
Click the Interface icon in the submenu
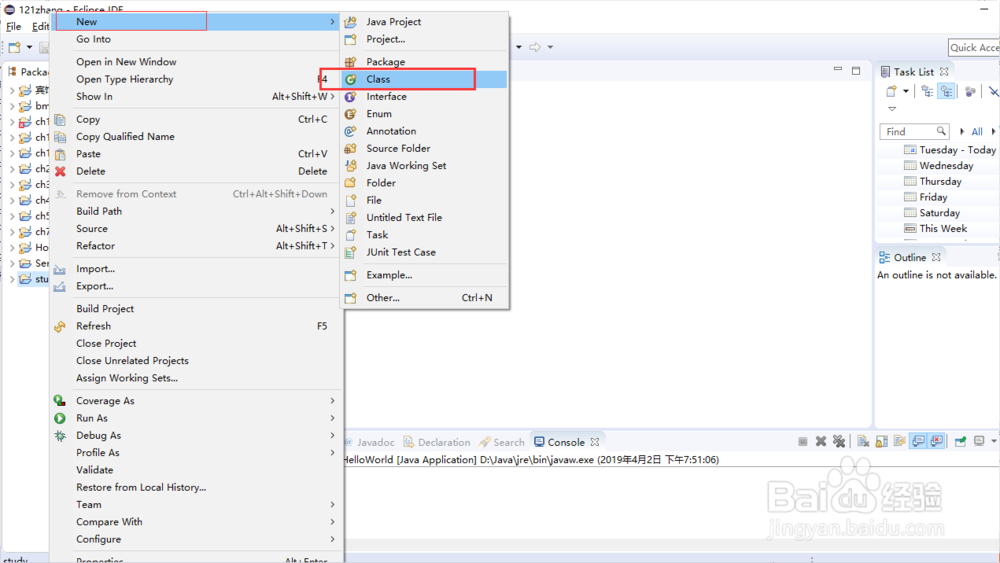pos(350,96)
